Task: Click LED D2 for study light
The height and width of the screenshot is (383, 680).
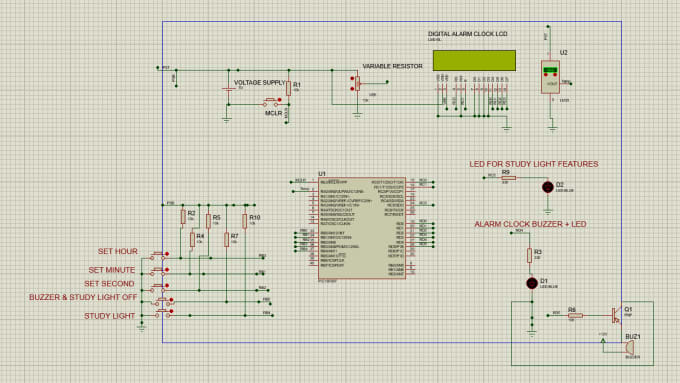Action: click(548, 187)
